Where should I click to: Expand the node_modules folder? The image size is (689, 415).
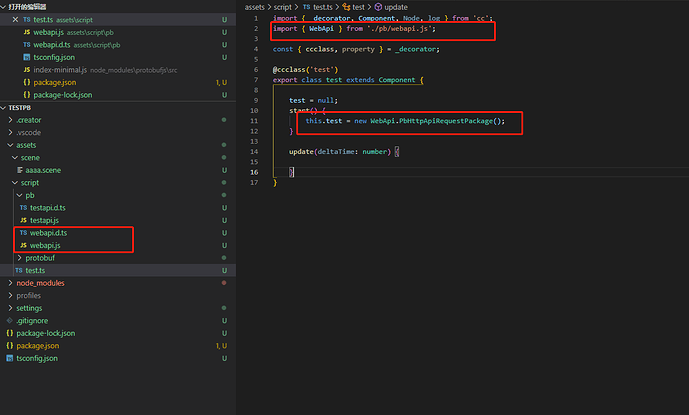[x=39, y=283]
